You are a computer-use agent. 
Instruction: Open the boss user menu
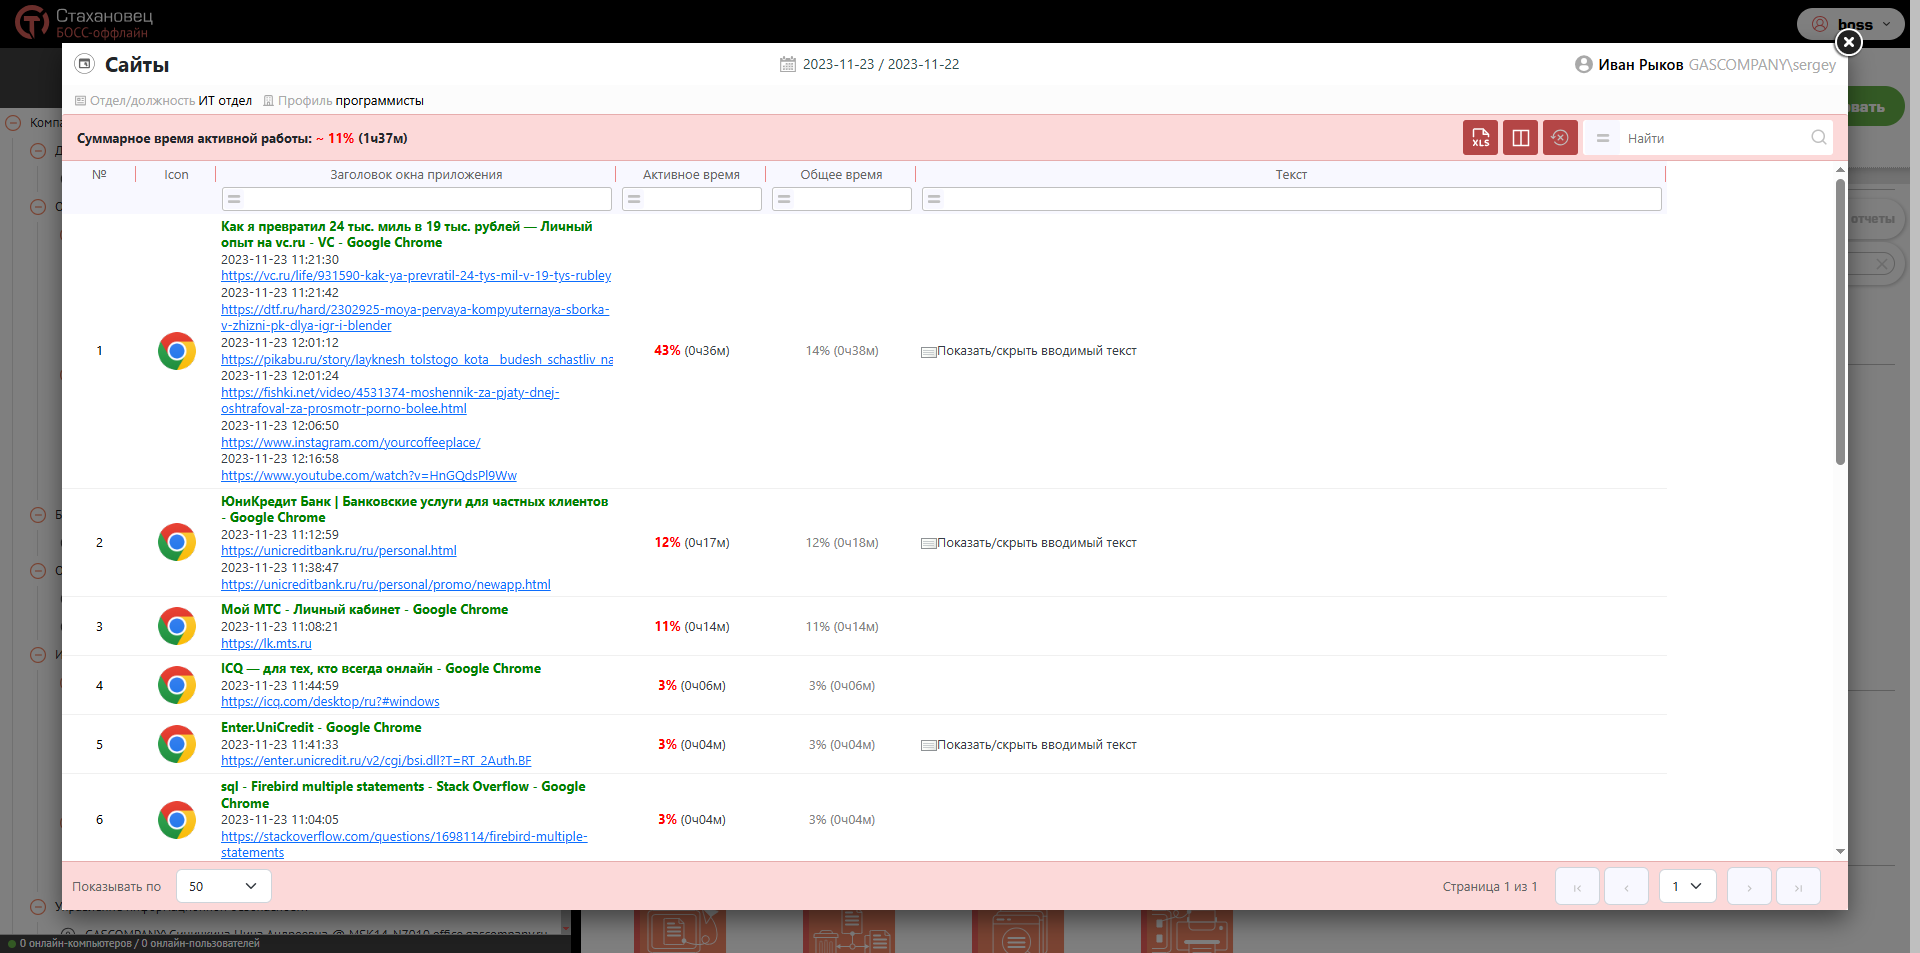point(1852,24)
